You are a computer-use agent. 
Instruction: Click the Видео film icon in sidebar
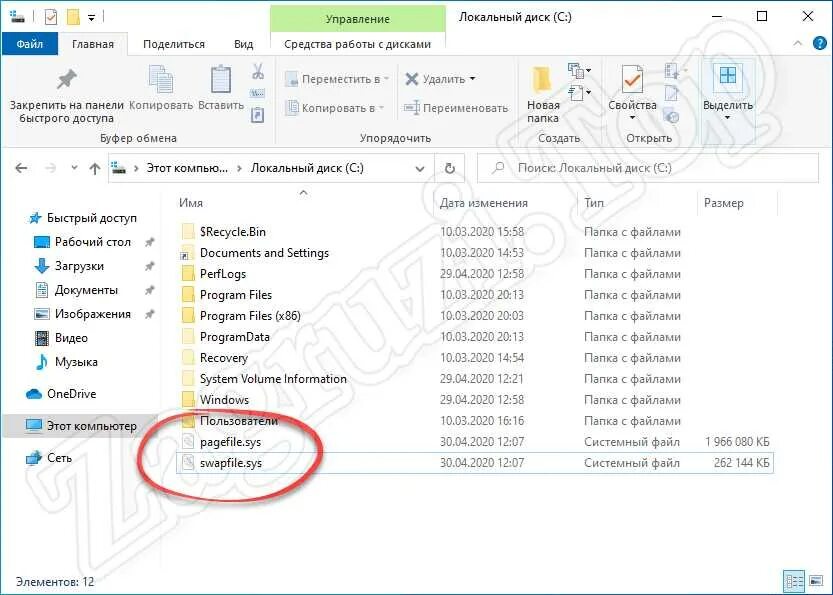(x=41, y=338)
